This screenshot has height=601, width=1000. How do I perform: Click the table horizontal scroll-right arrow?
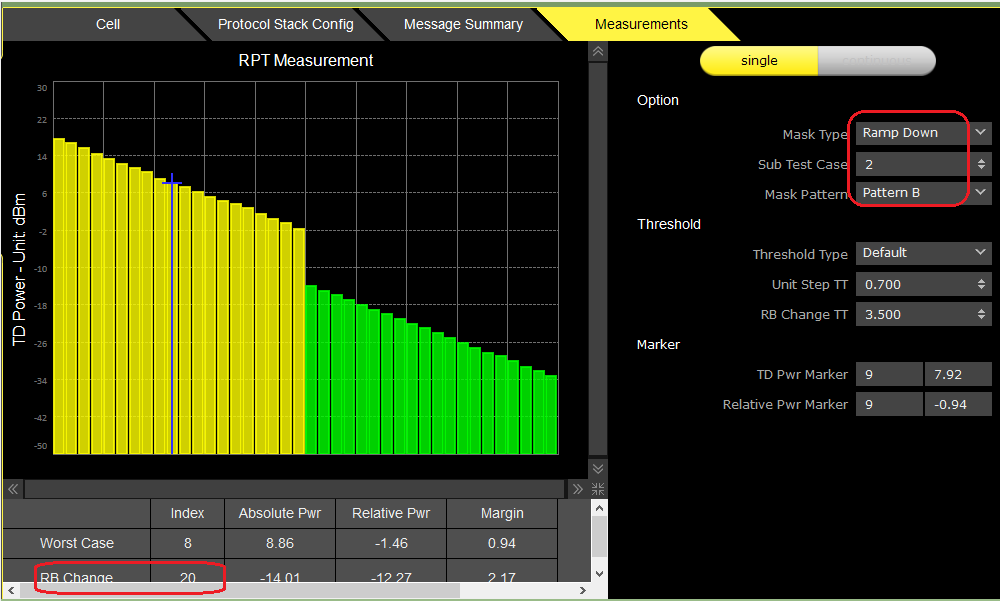582,590
